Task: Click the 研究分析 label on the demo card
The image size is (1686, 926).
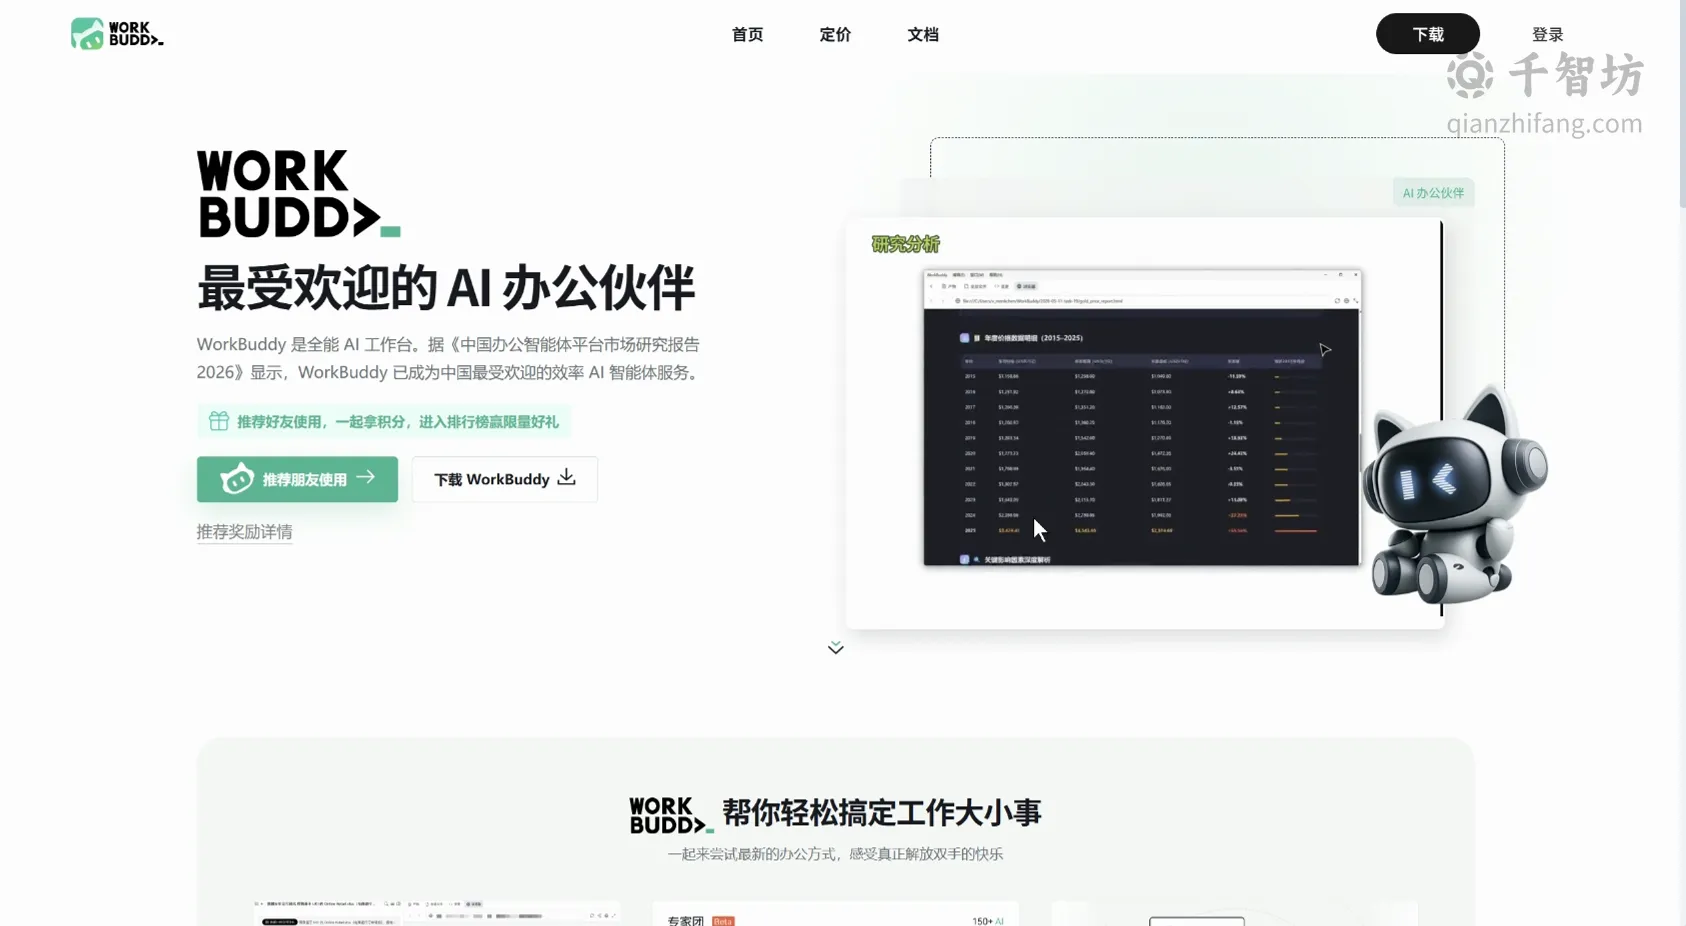Action: [x=905, y=244]
